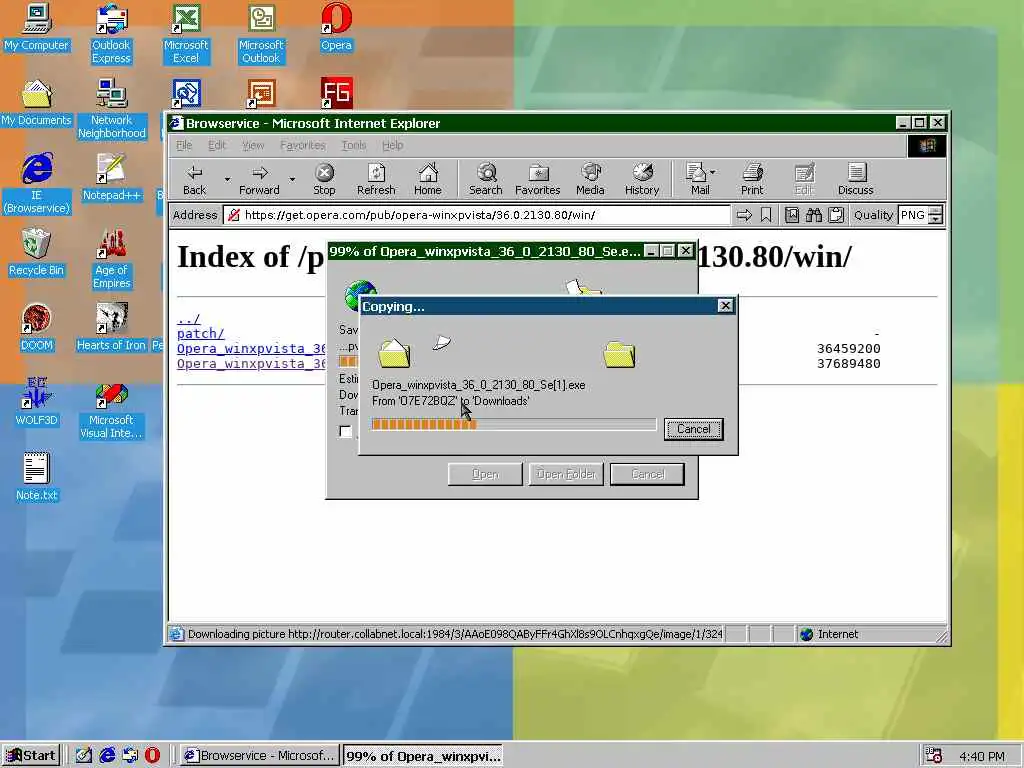Show browsing History pane
Image resolution: width=1024 pixels, height=768 pixels.
point(642,179)
